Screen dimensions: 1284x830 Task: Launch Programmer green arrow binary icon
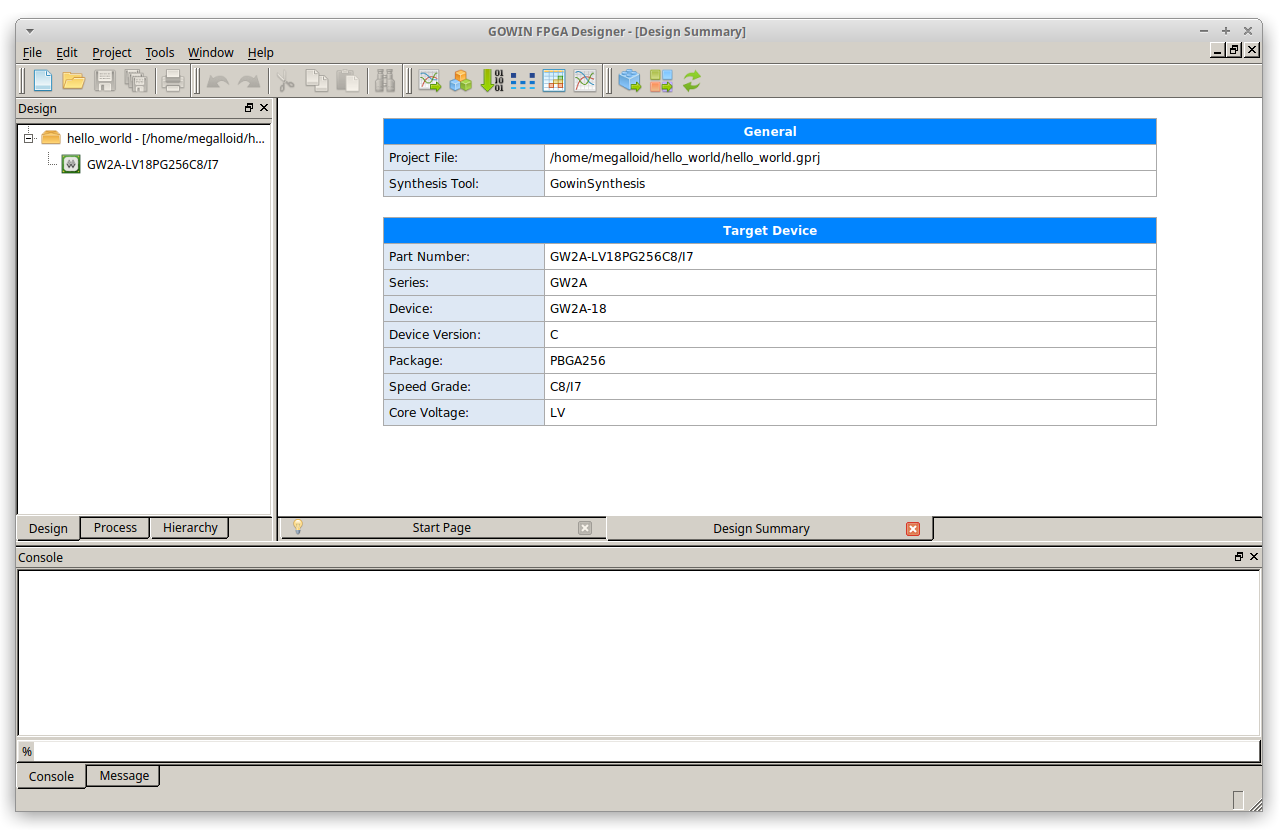(492, 81)
